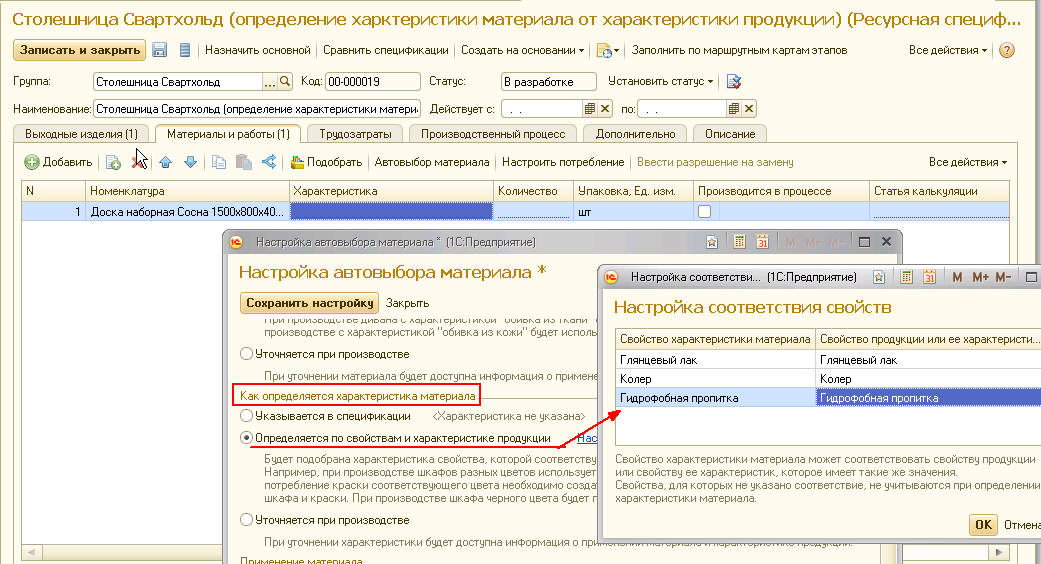
Task: Click Сравнить спецификации
Action: (386, 50)
